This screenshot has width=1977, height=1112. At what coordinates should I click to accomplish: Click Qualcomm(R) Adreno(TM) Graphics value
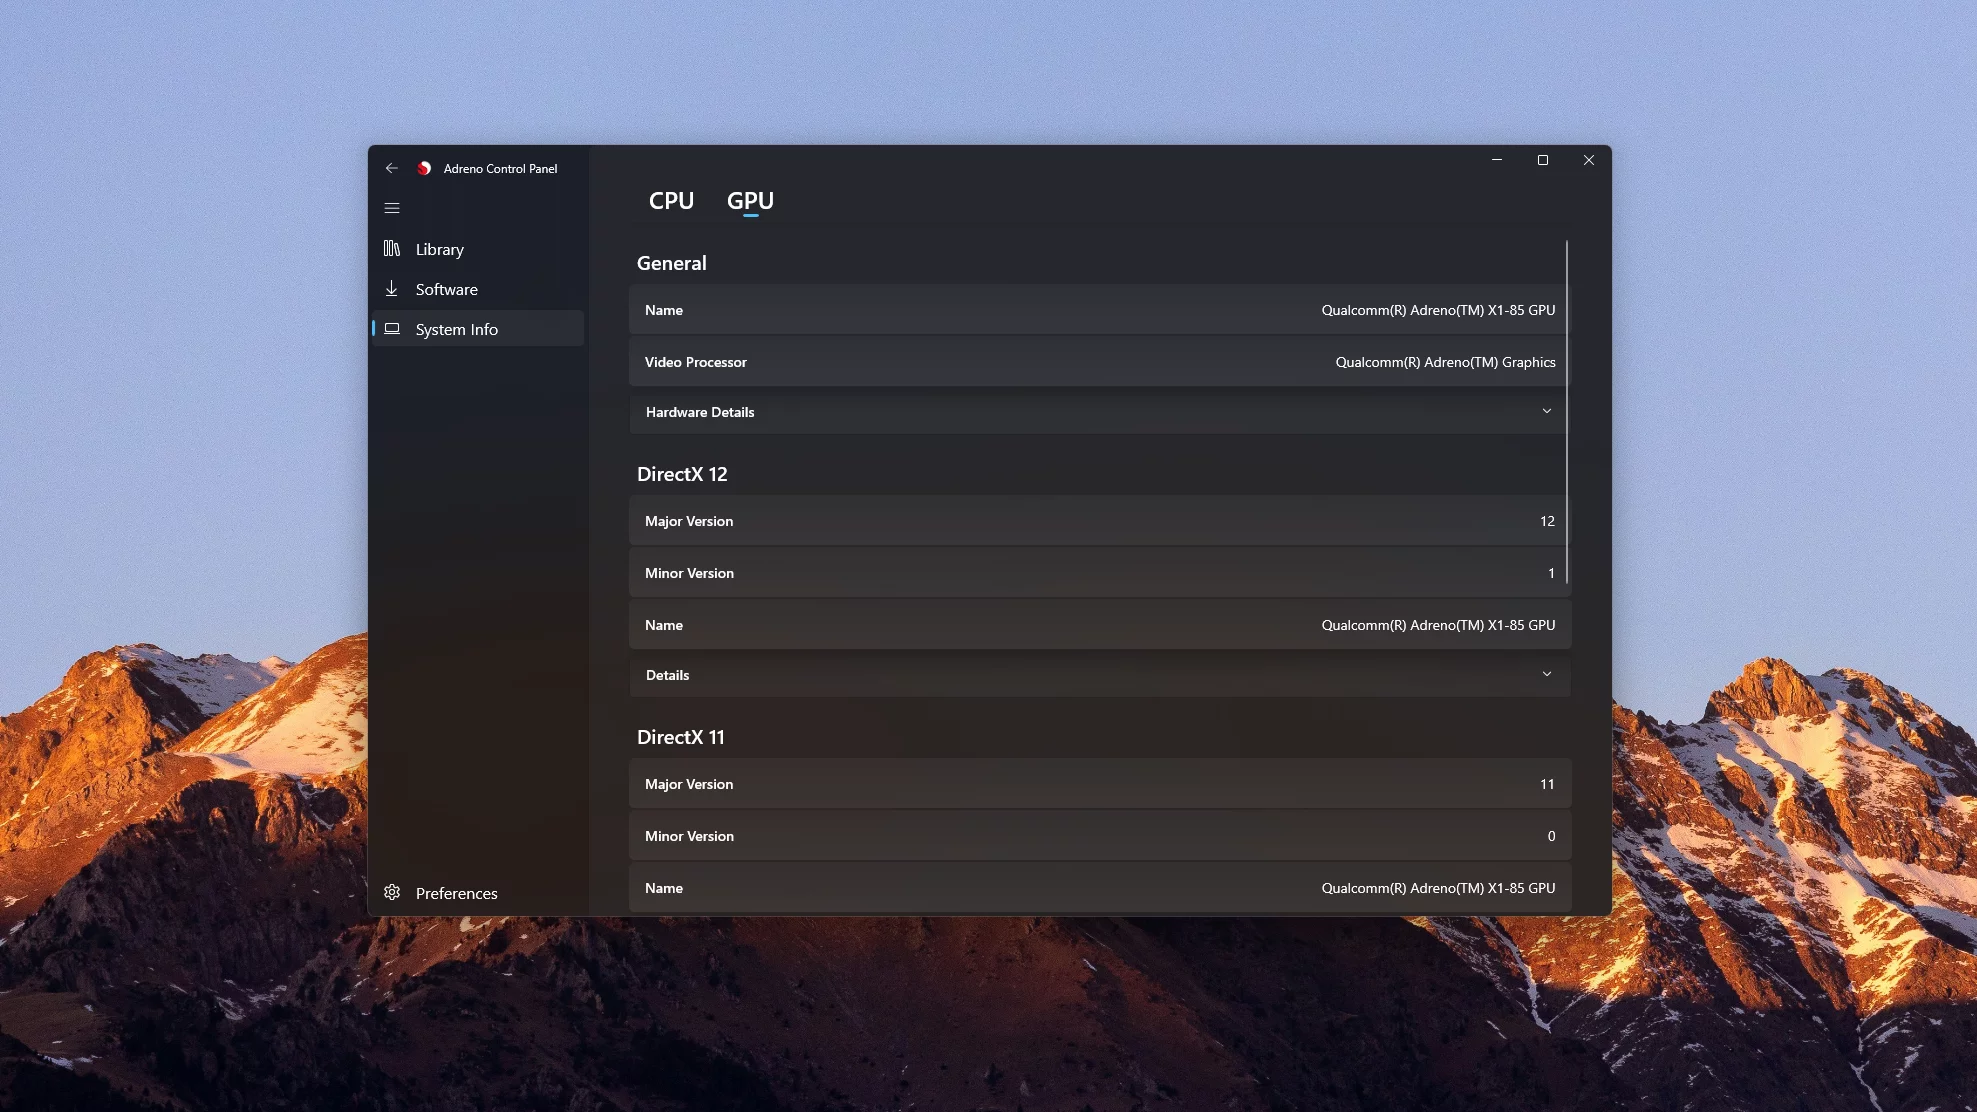[x=1445, y=362]
